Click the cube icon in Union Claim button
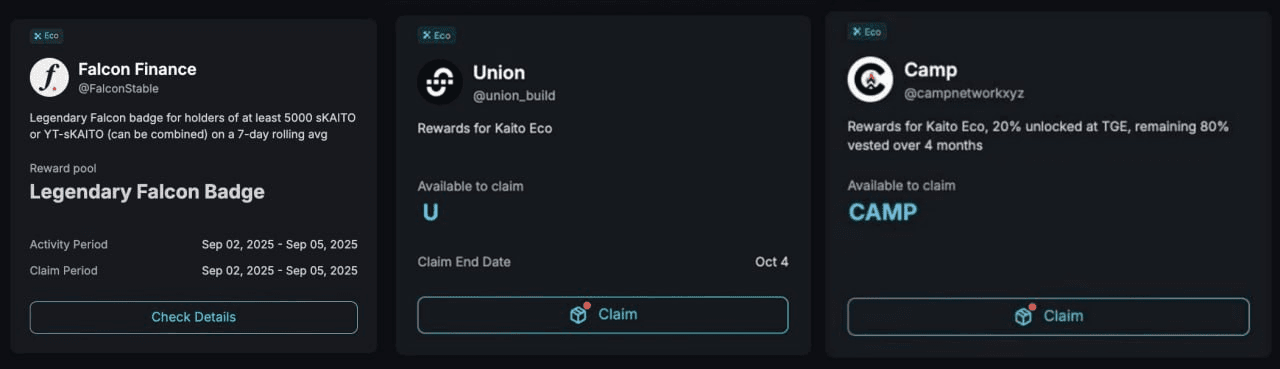 point(579,314)
